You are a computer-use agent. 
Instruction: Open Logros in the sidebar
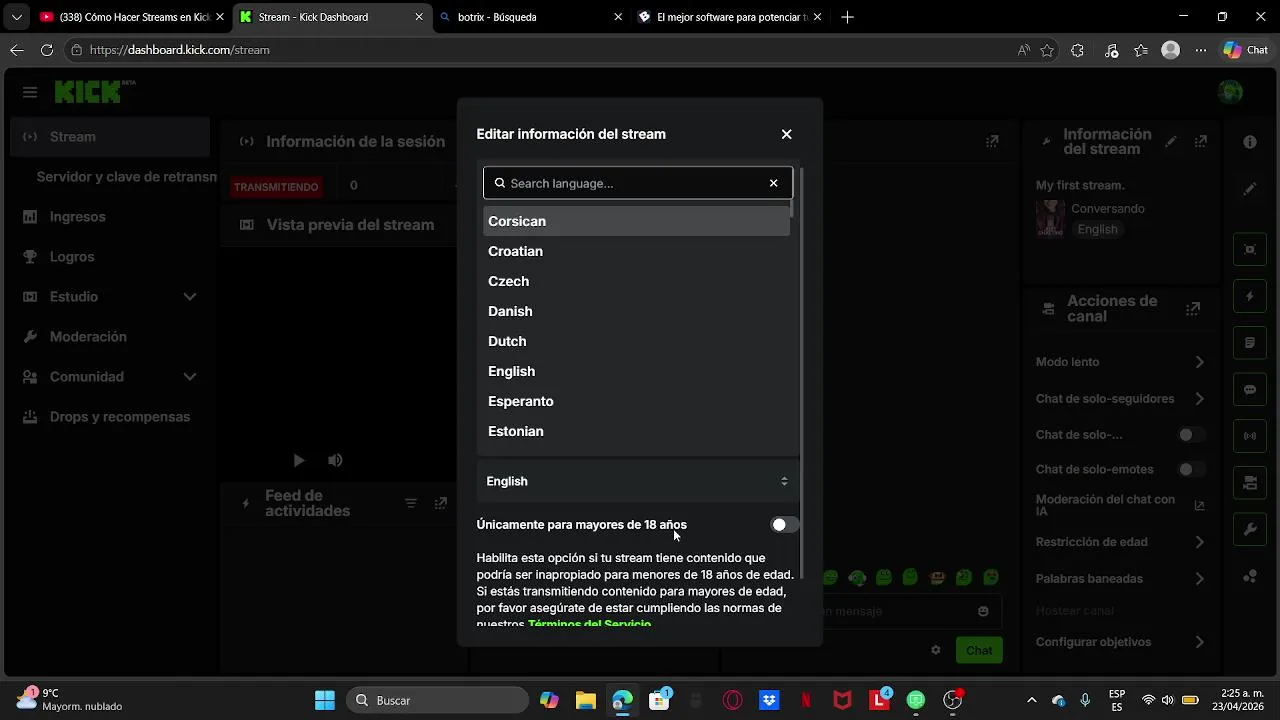coord(110,257)
